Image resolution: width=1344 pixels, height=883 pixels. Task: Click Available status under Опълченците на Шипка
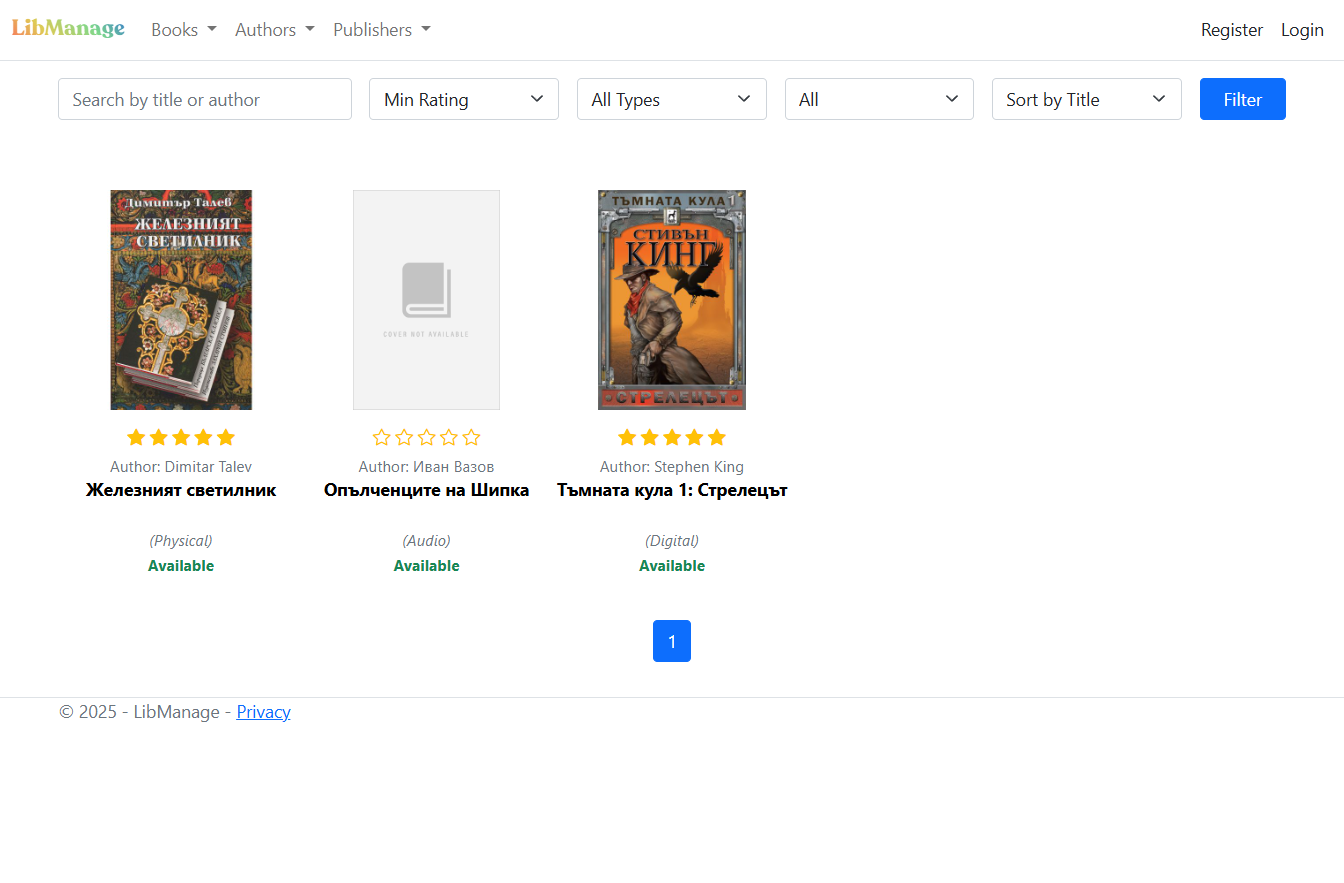click(x=426, y=566)
